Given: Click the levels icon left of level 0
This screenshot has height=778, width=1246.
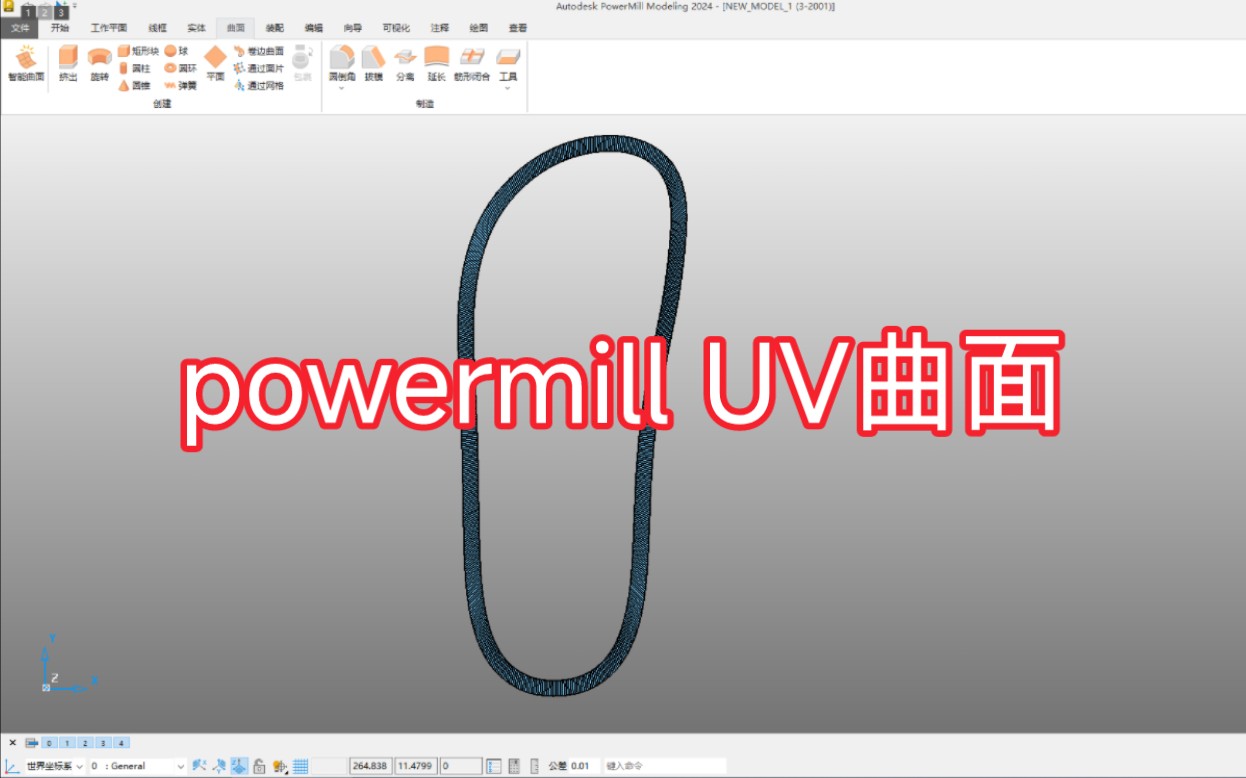Looking at the screenshot, I should coord(32,743).
